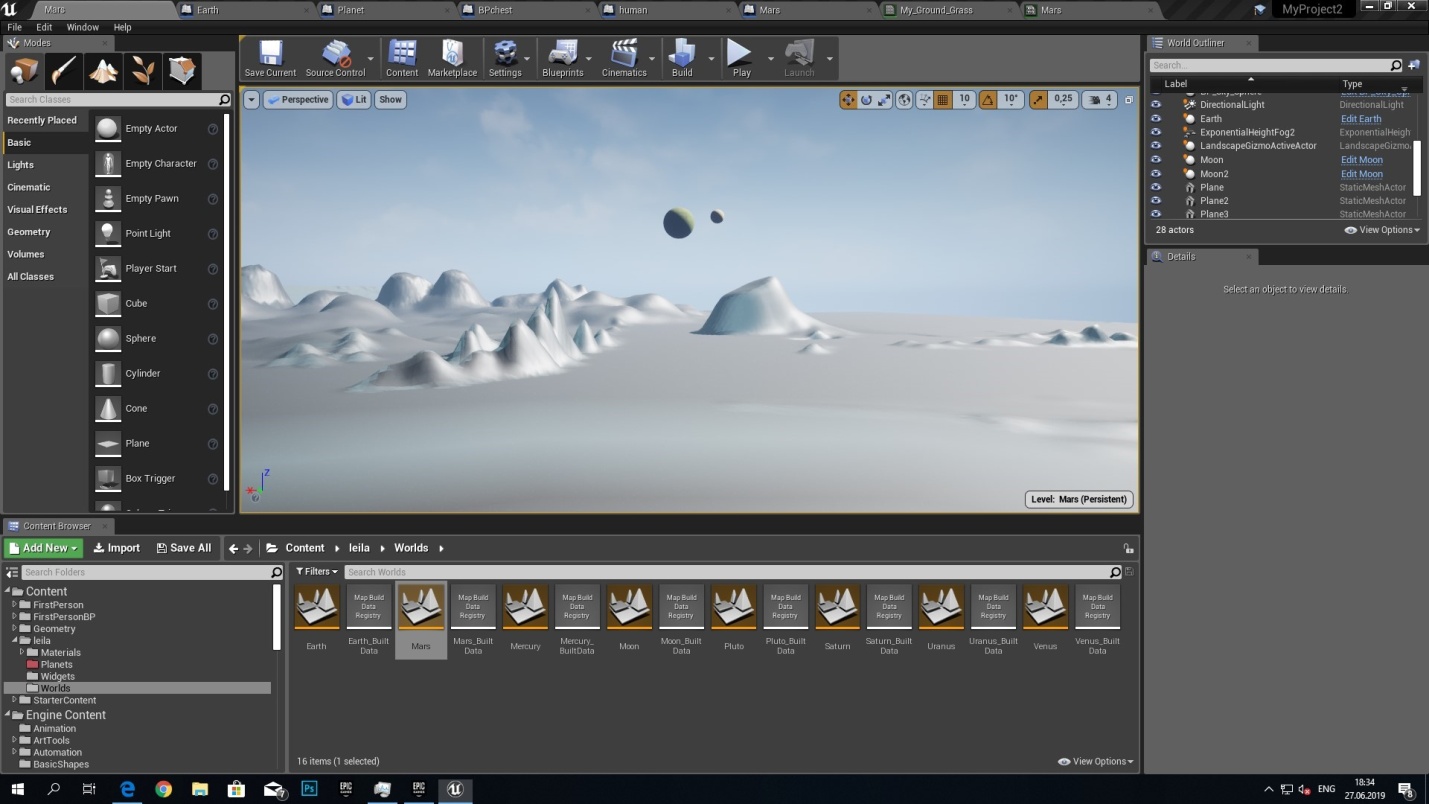Open Play options dropdown arrow
The width and height of the screenshot is (1429, 804).
coord(770,59)
